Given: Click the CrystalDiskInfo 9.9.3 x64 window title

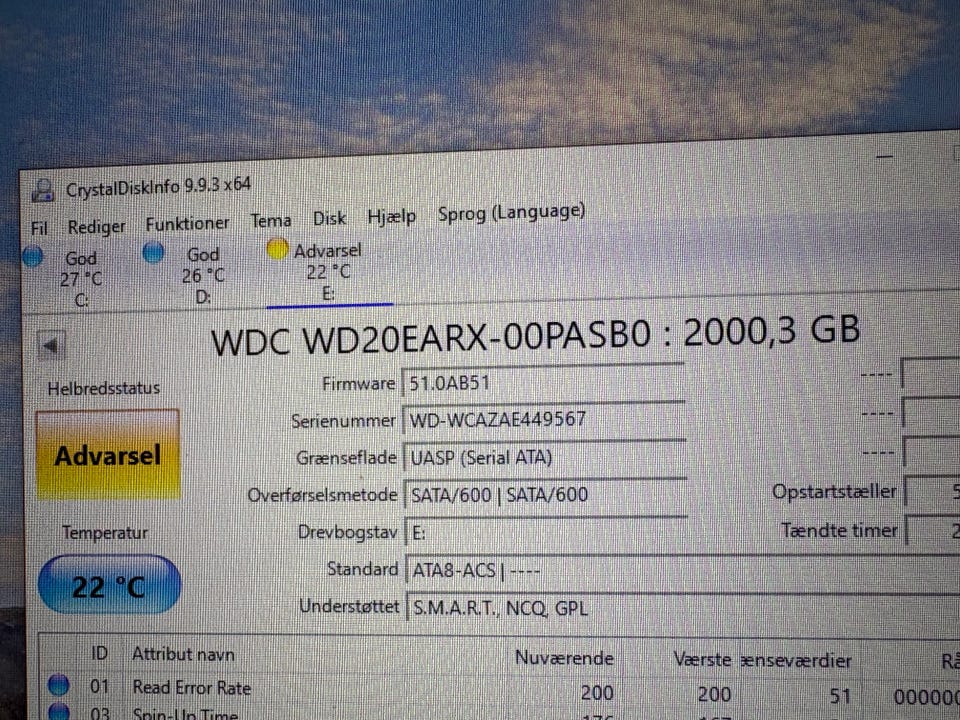Looking at the screenshot, I should pyautogui.click(x=158, y=186).
